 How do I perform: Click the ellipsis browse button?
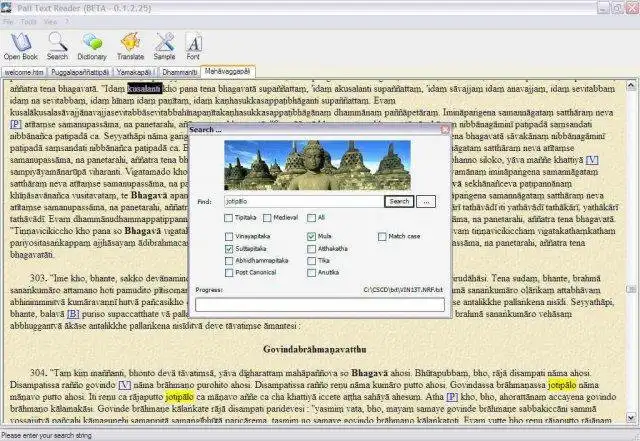[426, 201]
